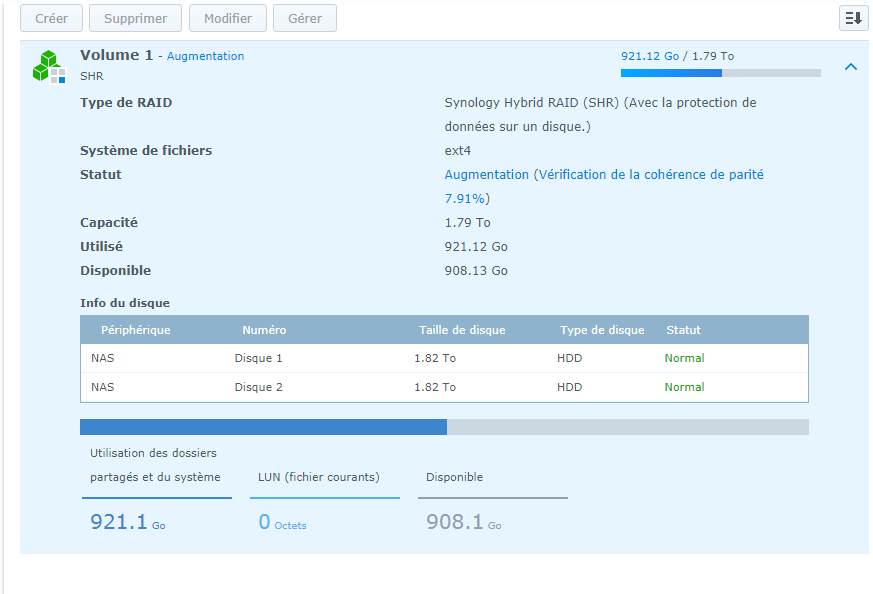Image resolution: width=873 pixels, height=594 pixels.
Task: Open the Gérer menu button
Action: point(305,18)
